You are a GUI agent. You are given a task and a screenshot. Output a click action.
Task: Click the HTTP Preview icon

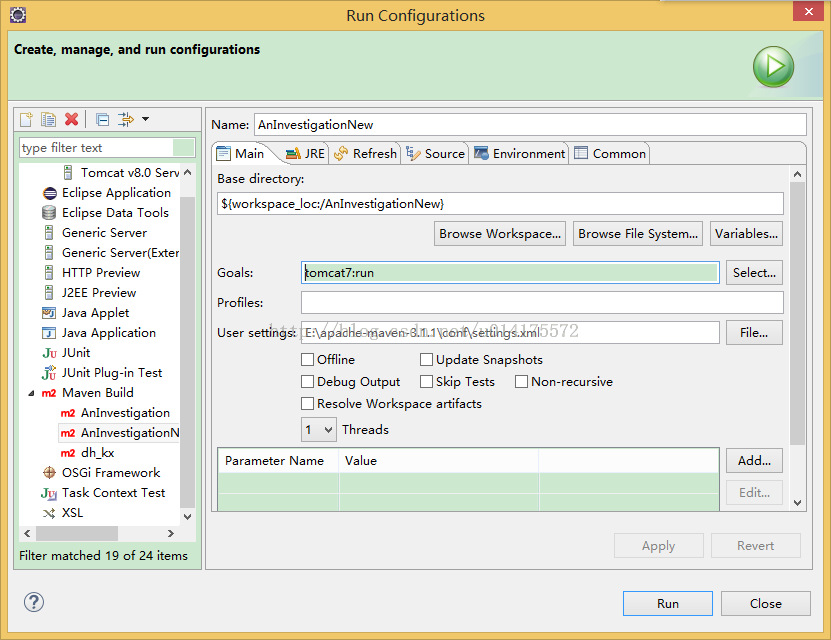[x=49, y=273]
